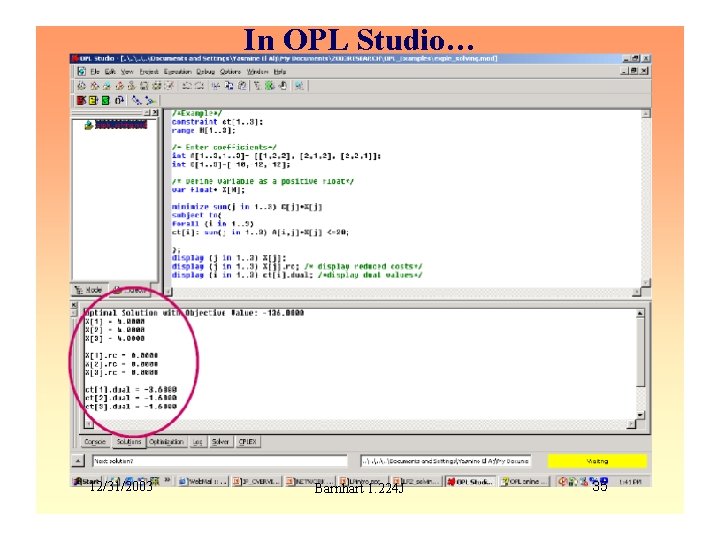Open the Edit menu
This screenshot has width=720, height=540.
coord(110,72)
